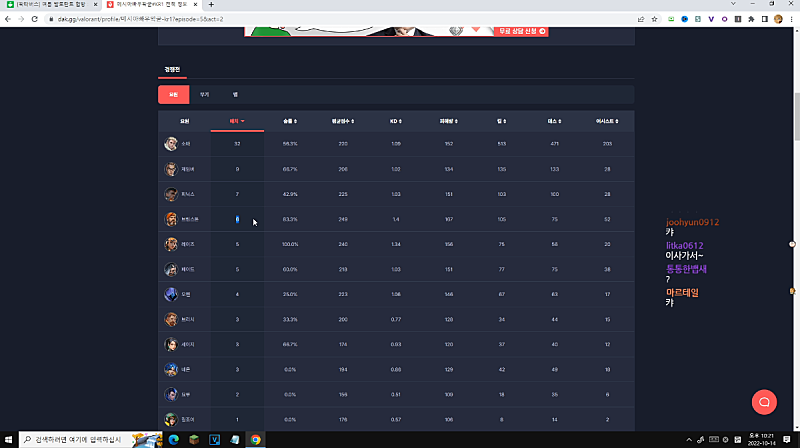This screenshot has width=800, height=448.
Task: Go back to previous page
Action: tap(8, 19)
